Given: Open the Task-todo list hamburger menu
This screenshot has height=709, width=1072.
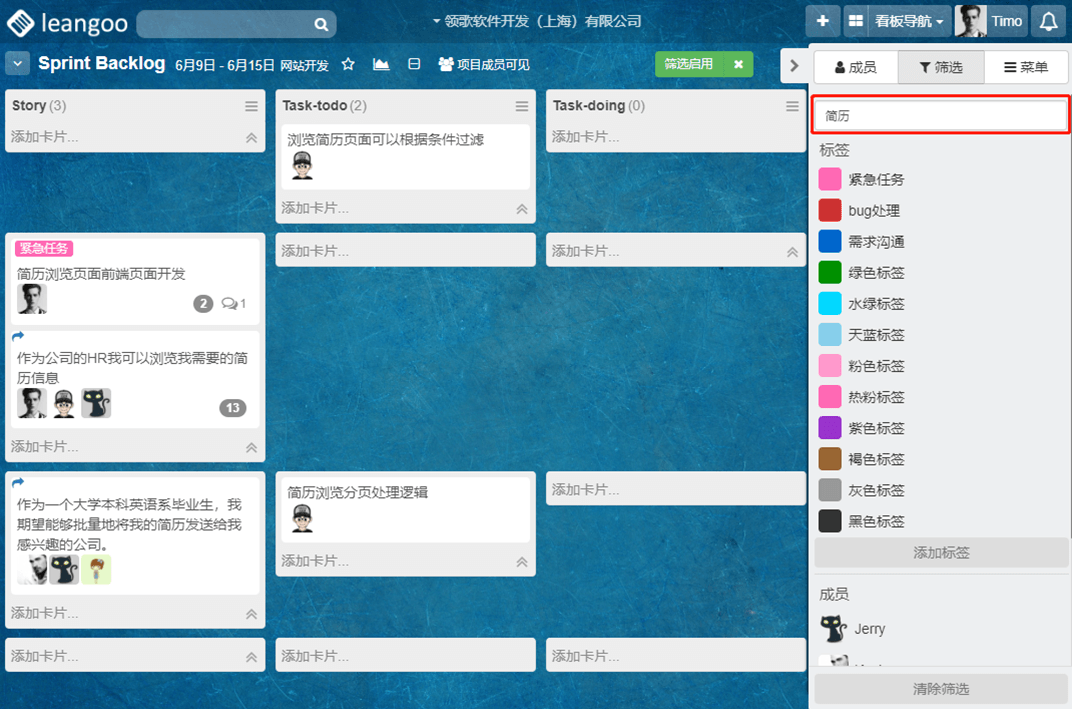Looking at the screenshot, I should coord(522,106).
